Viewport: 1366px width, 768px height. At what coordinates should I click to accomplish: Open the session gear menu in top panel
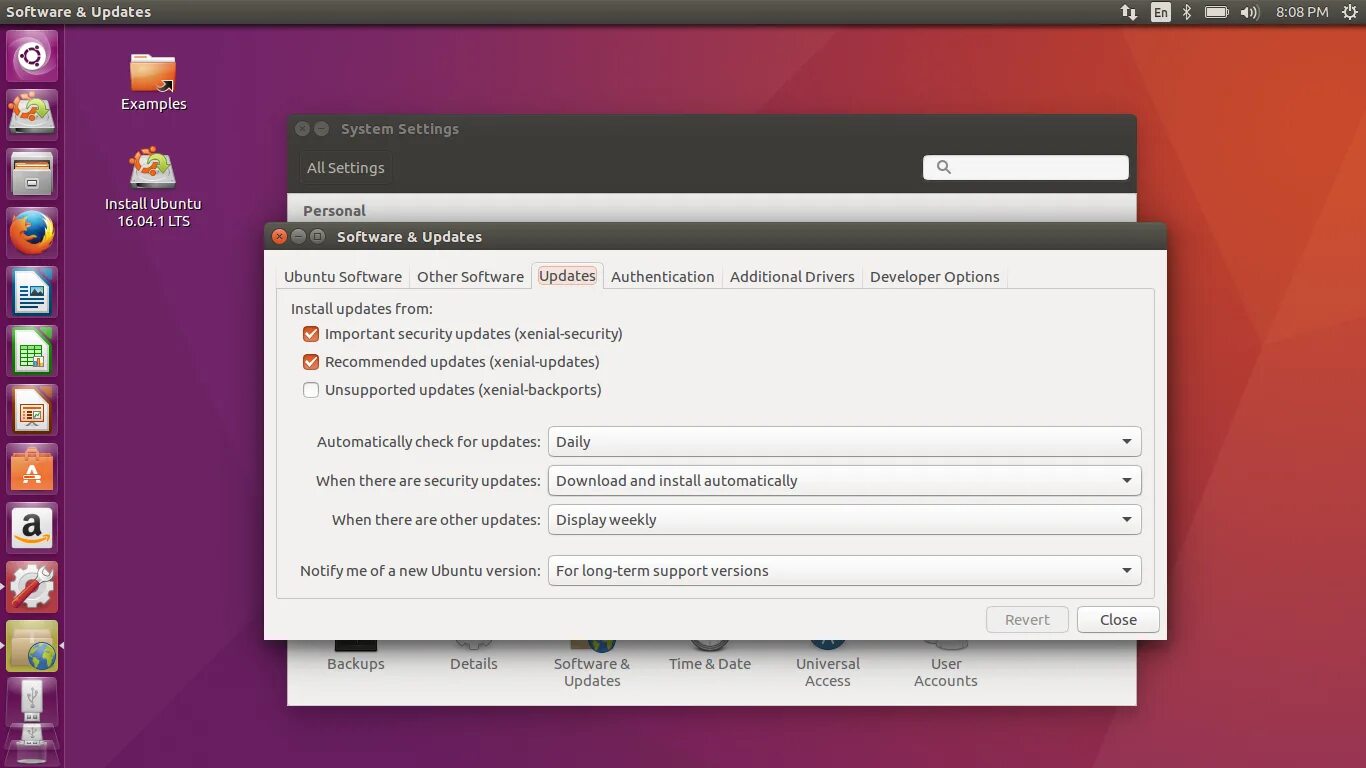click(1350, 12)
